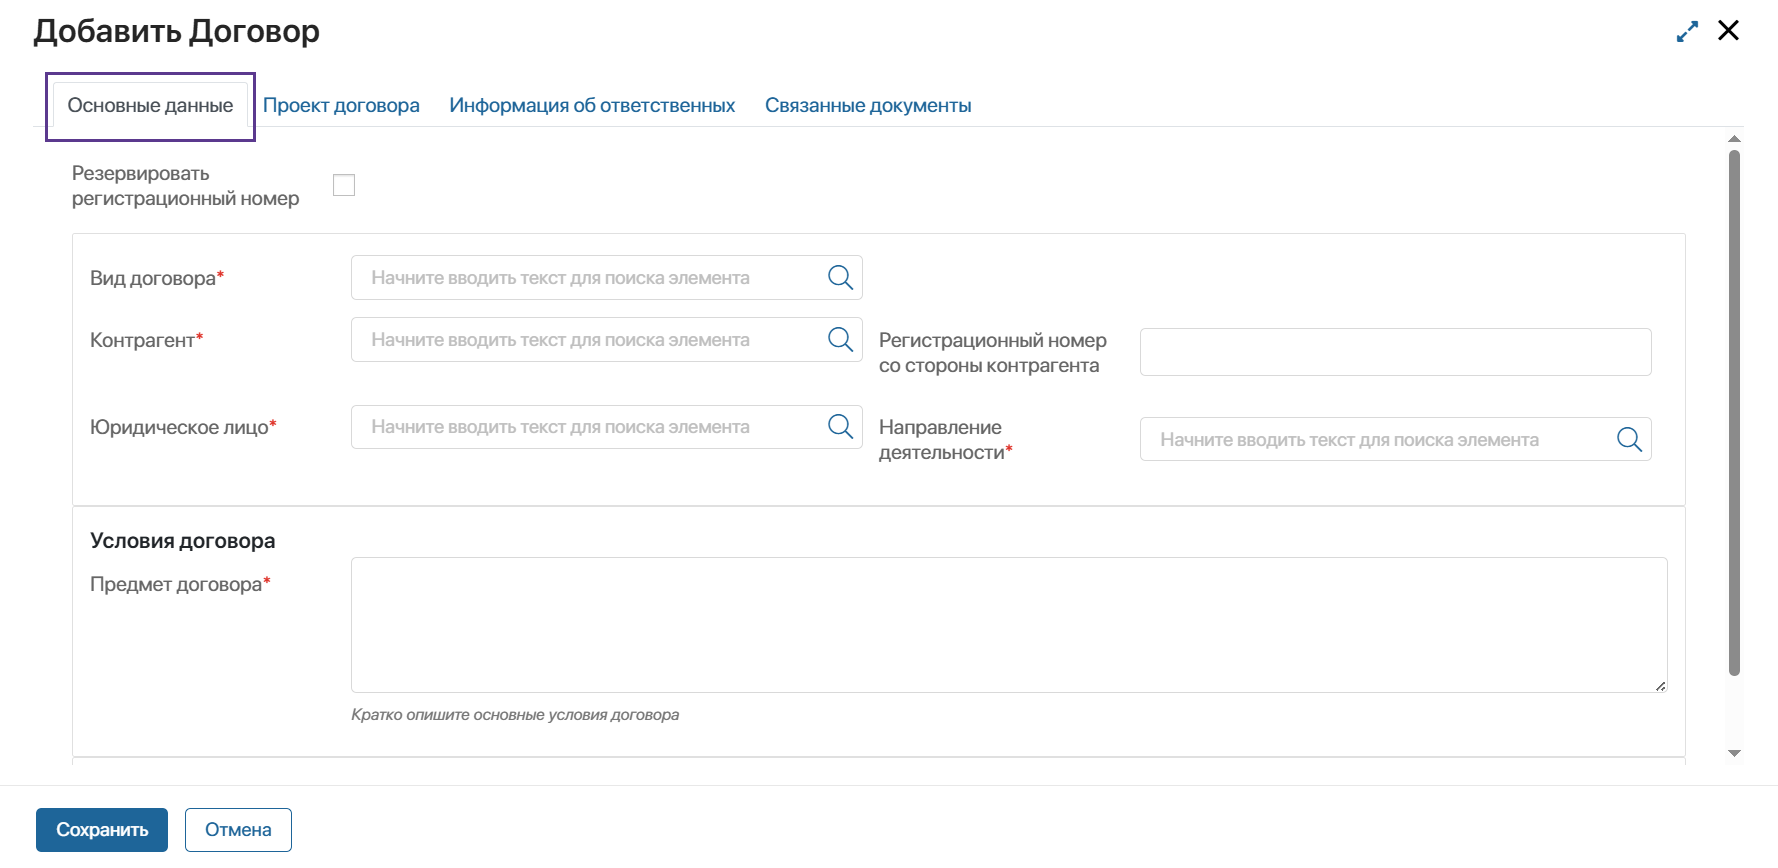Viewport: 1778px width, 868px height.
Task: Click into the Предмет договора text area
Action: (x=1008, y=625)
